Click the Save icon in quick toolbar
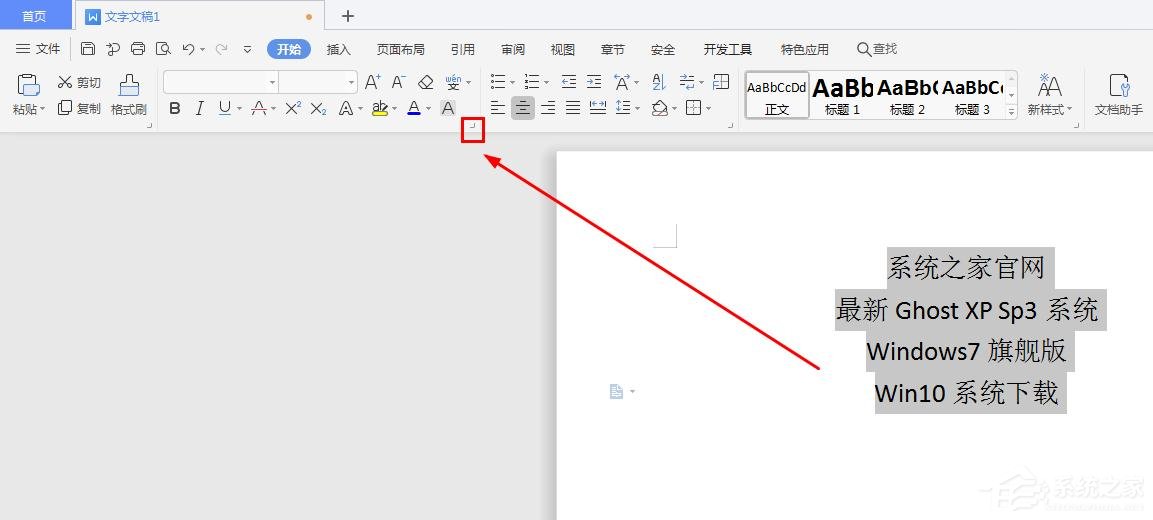 pos(88,49)
